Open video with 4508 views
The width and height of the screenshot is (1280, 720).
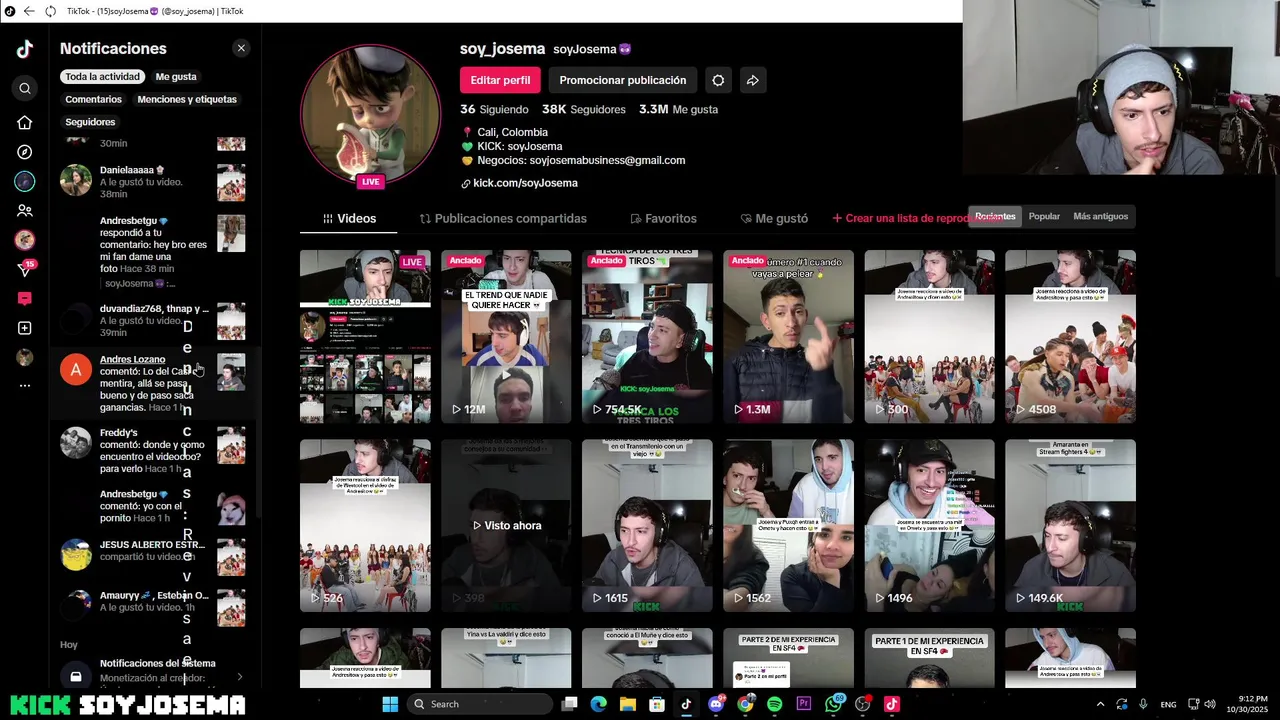click(1070, 336)
